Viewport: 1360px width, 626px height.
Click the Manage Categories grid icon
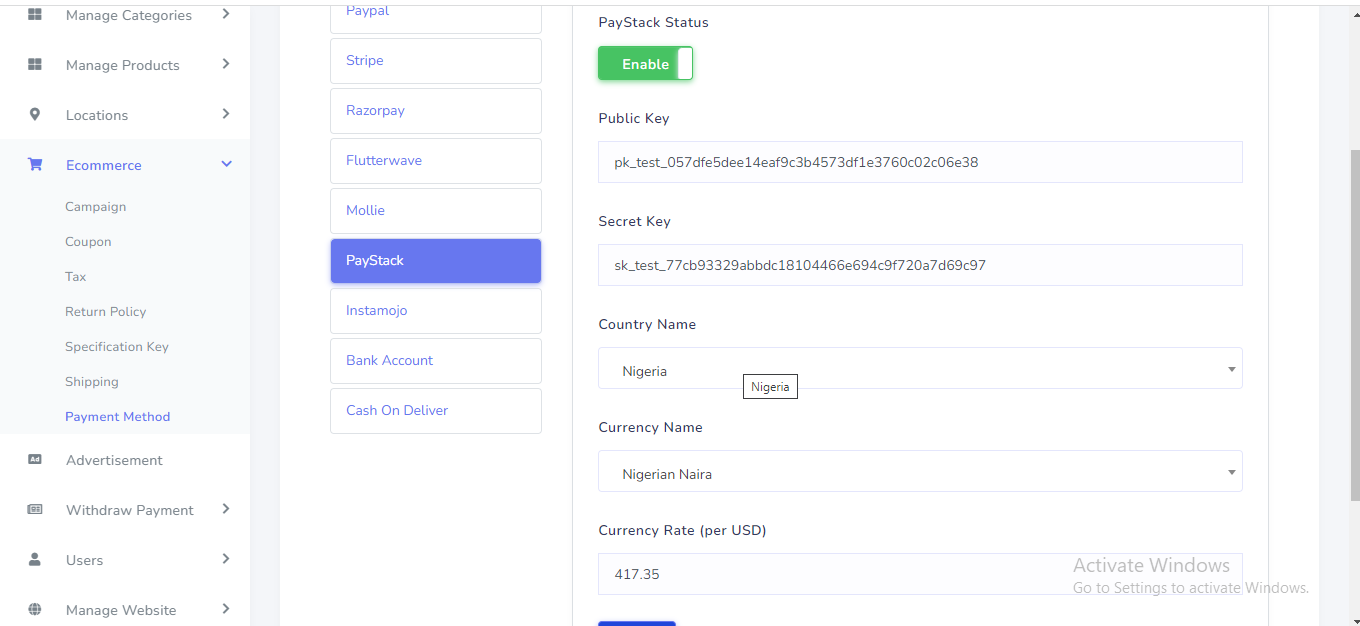(35, 15)
